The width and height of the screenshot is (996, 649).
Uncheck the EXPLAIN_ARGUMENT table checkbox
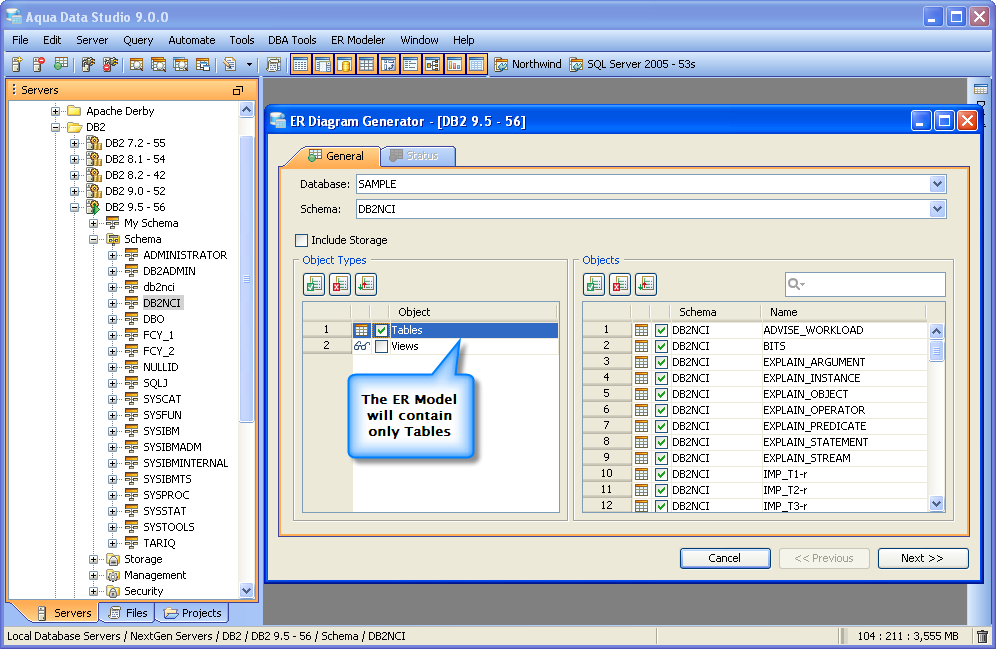point(661,362)
